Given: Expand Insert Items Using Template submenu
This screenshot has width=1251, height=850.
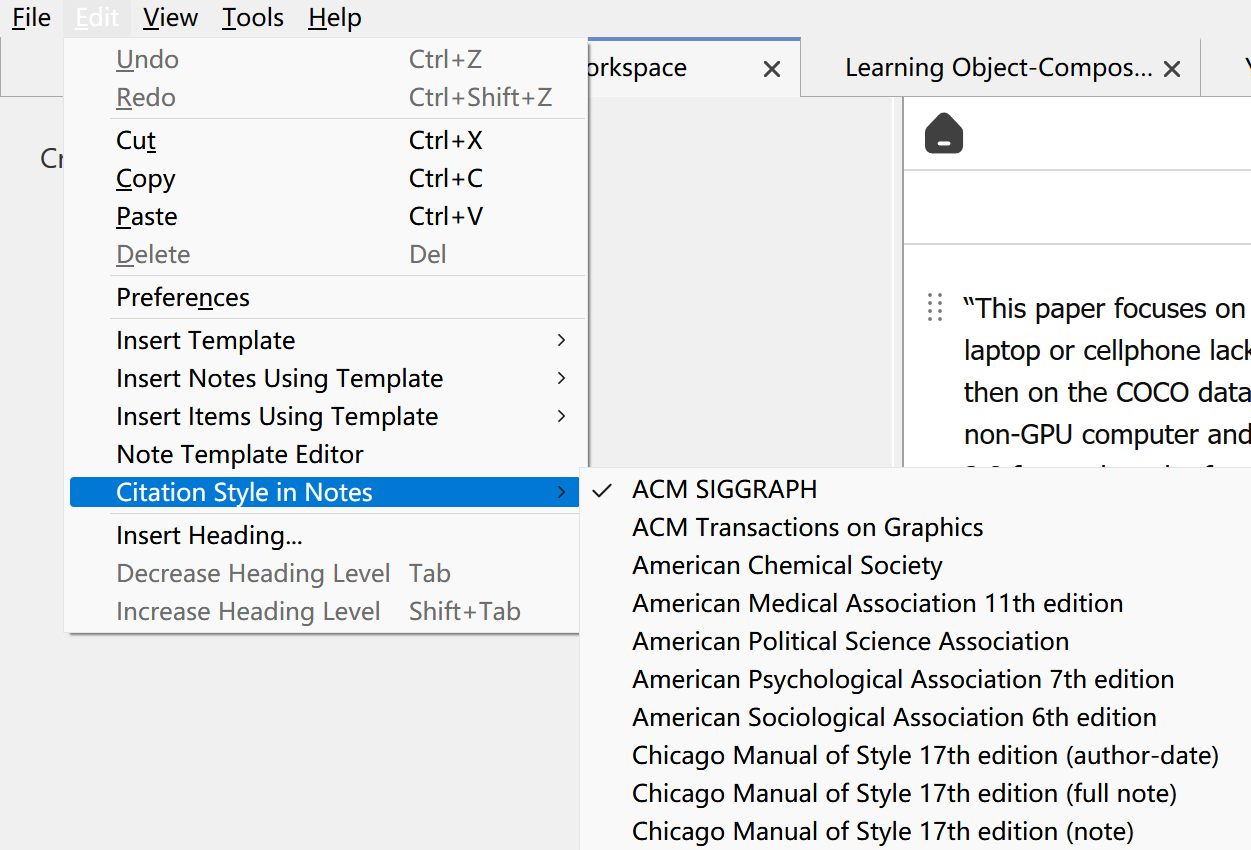Looking at the screenshot, I should click(326, 417).
